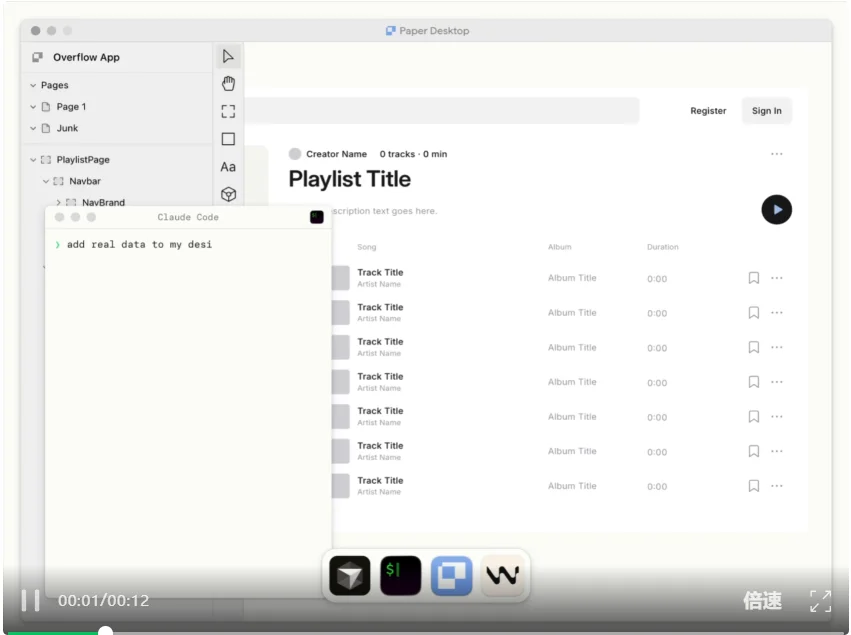Open the Paper app in the dock

pos(451,576)
